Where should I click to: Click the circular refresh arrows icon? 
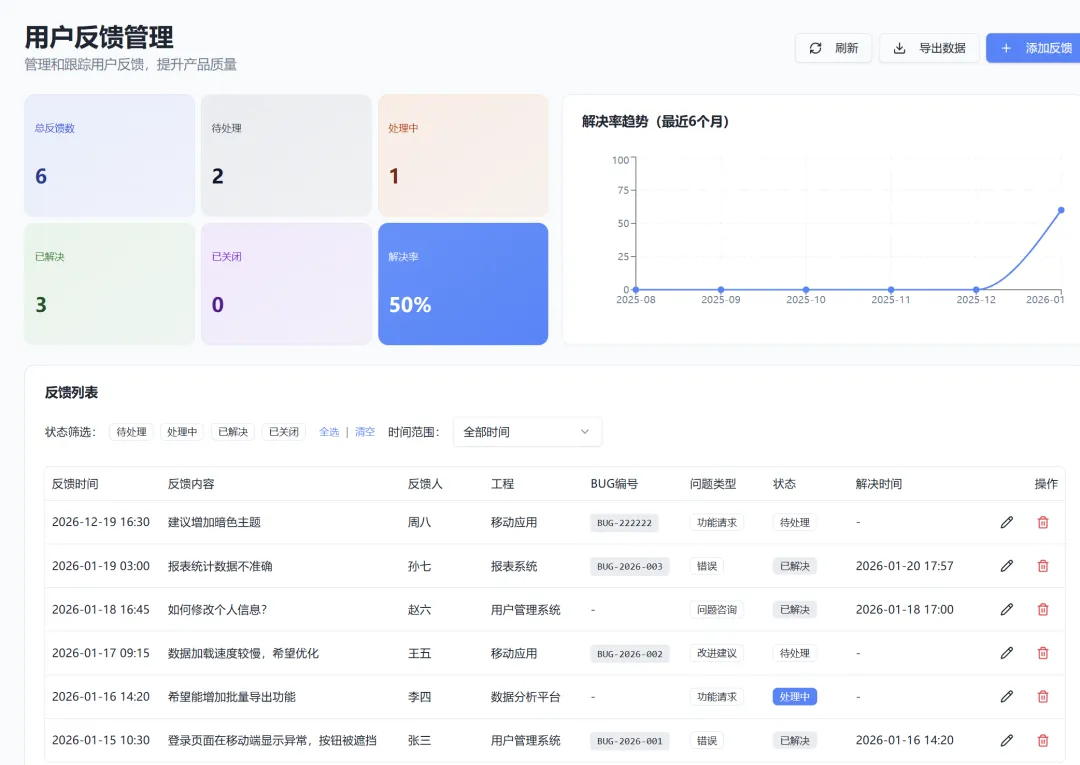tap(816, 48)
